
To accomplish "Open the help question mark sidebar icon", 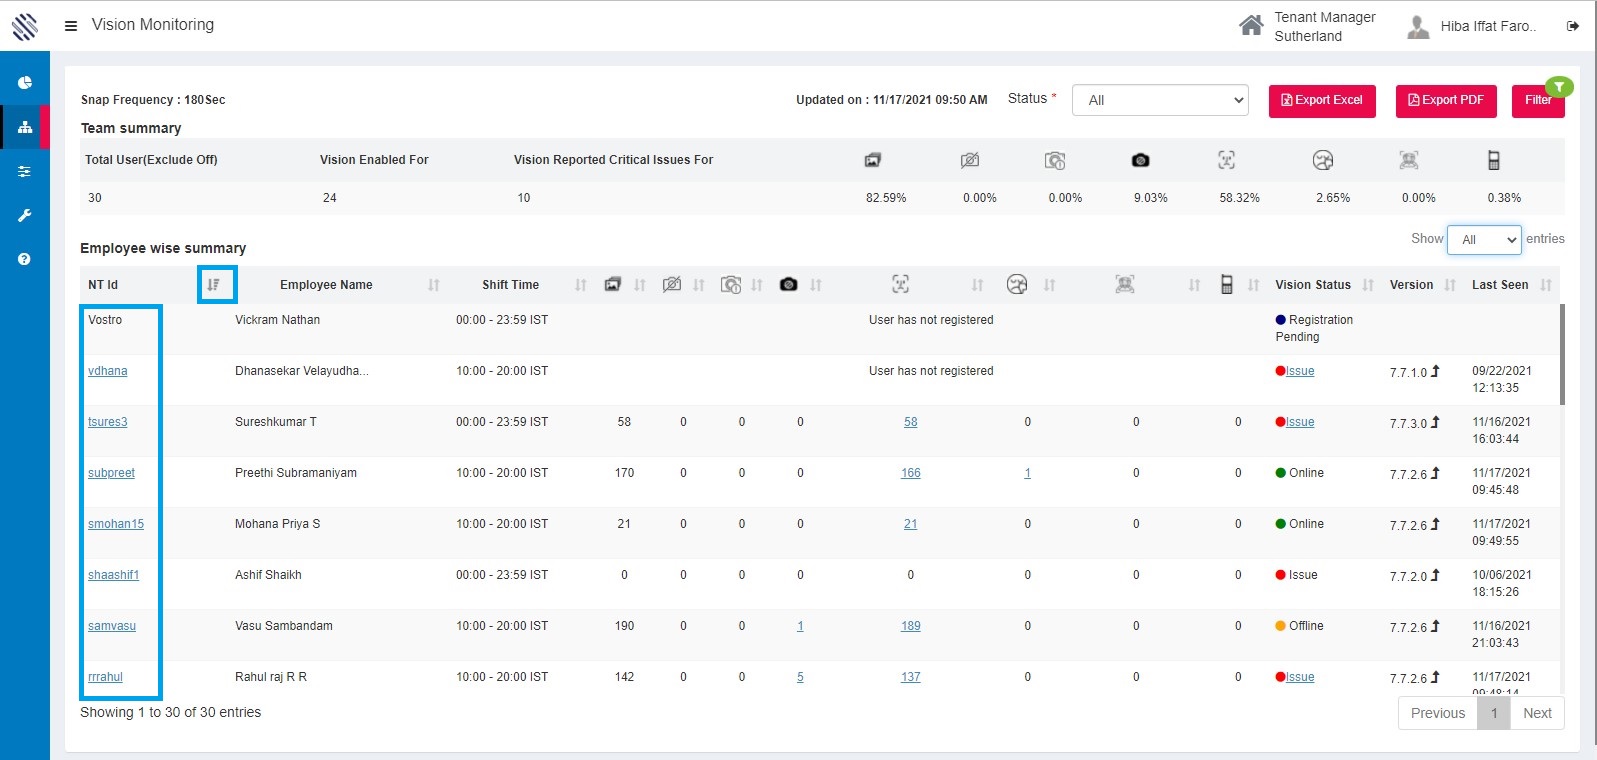I will (x=25, y=259).
